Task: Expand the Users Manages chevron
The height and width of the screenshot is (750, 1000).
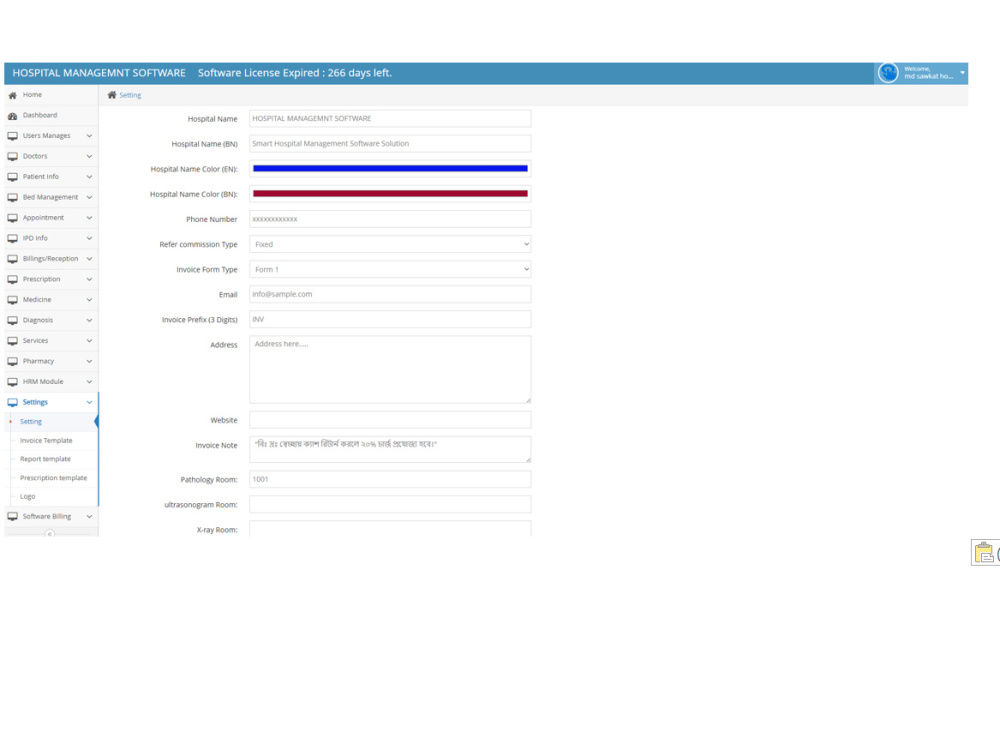Action: coord(89,136)
